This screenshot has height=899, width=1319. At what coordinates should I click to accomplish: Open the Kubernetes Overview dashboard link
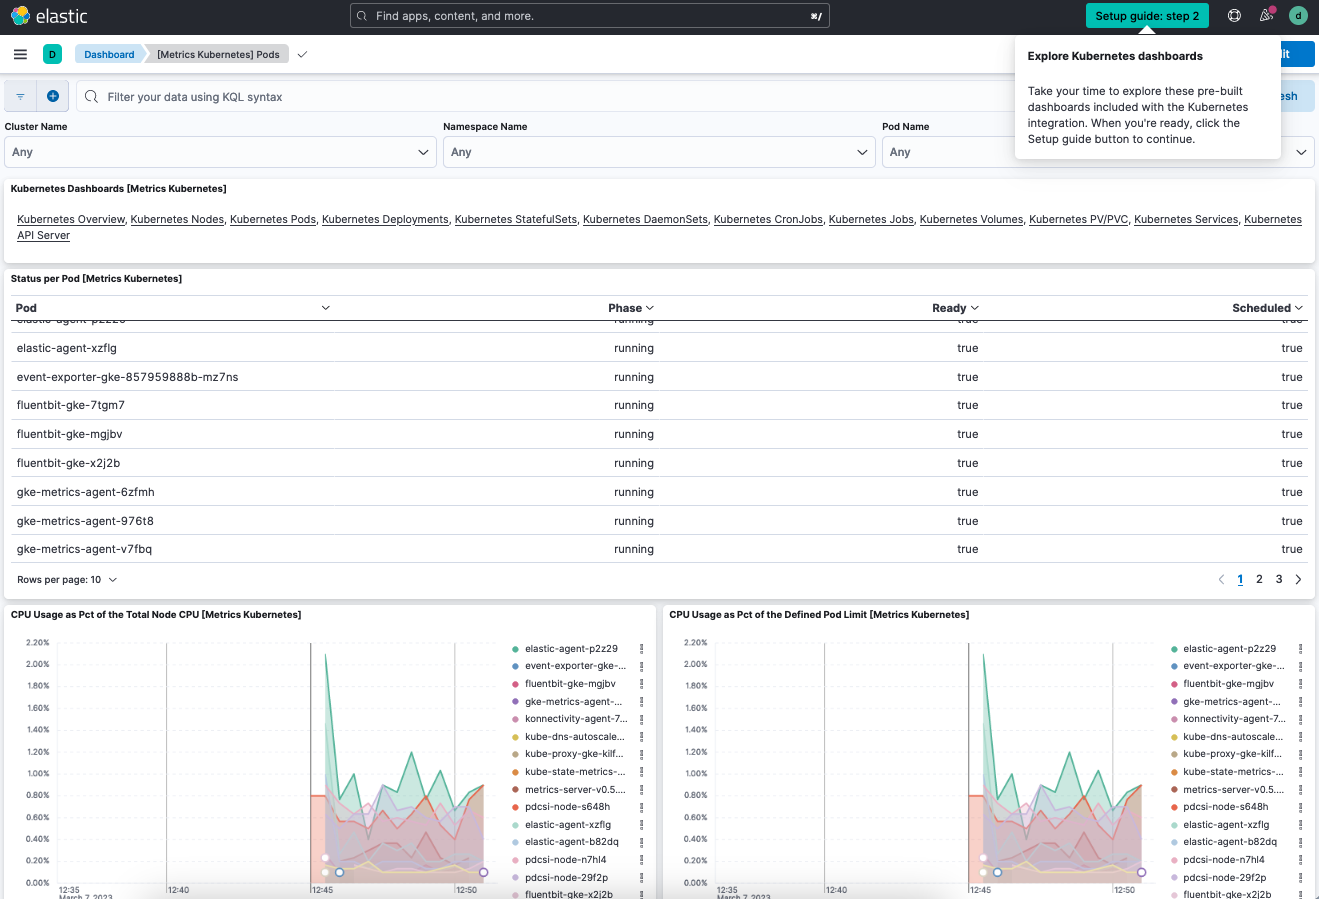pyautogui.click(x=70, y=219)
